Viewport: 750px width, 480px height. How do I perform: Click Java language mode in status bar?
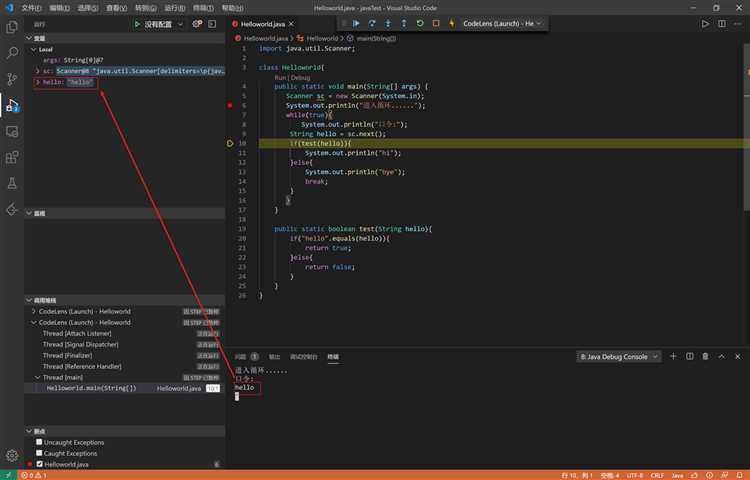coord(677,475)
